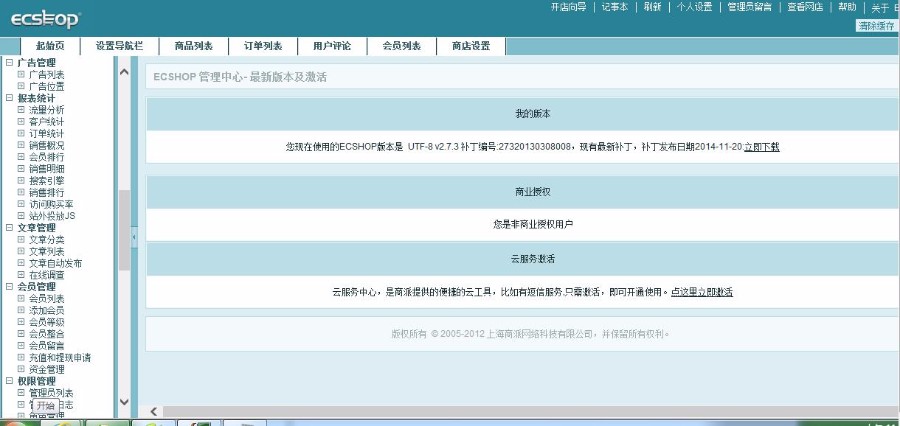
Task: Select the 商店设置 tab
Action: pyautogui.click(x=470, y=46)
